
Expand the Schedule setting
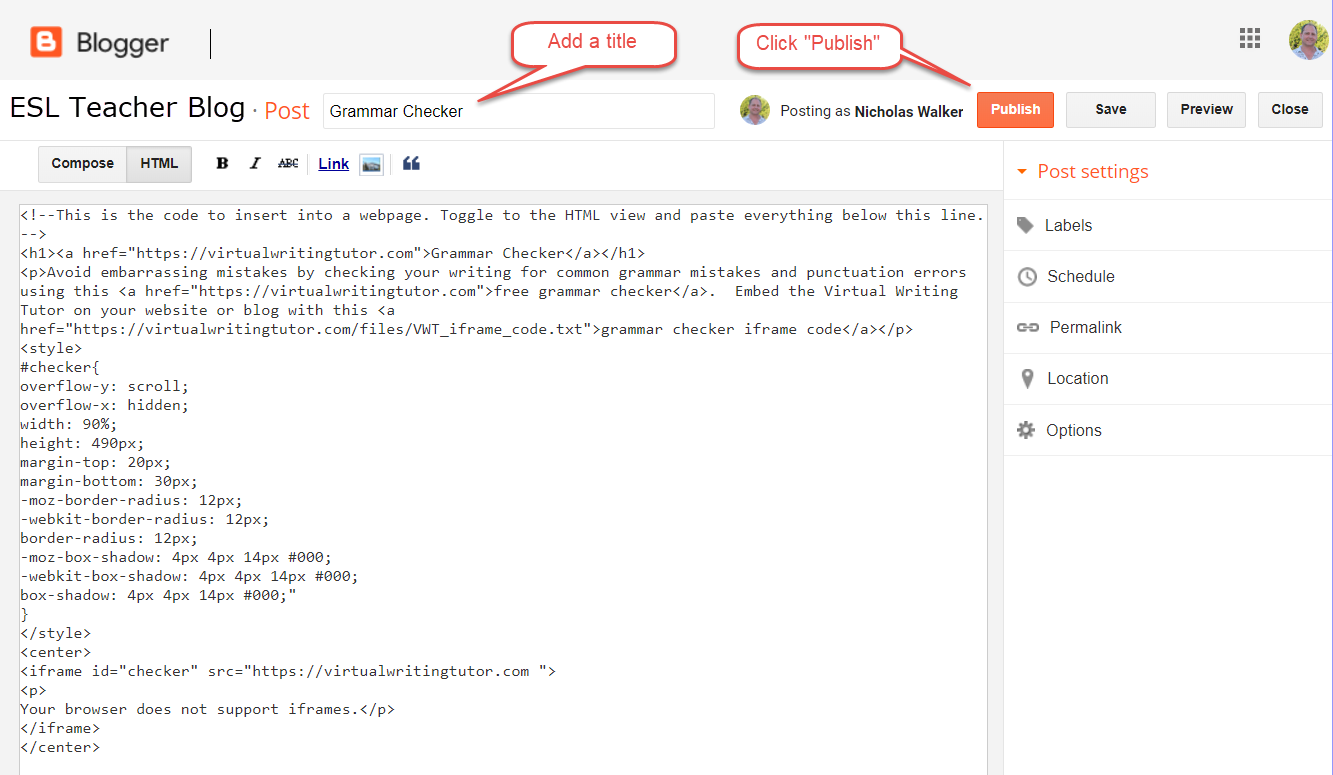pyautogui.click(x=1168, y=277)
